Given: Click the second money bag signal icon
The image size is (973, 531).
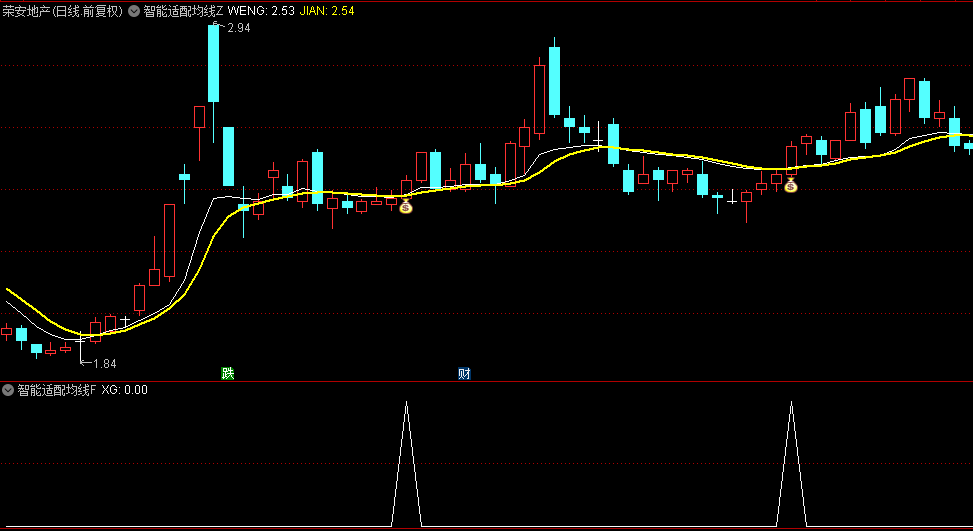Looking at the screenshot, I should (791, 184).
